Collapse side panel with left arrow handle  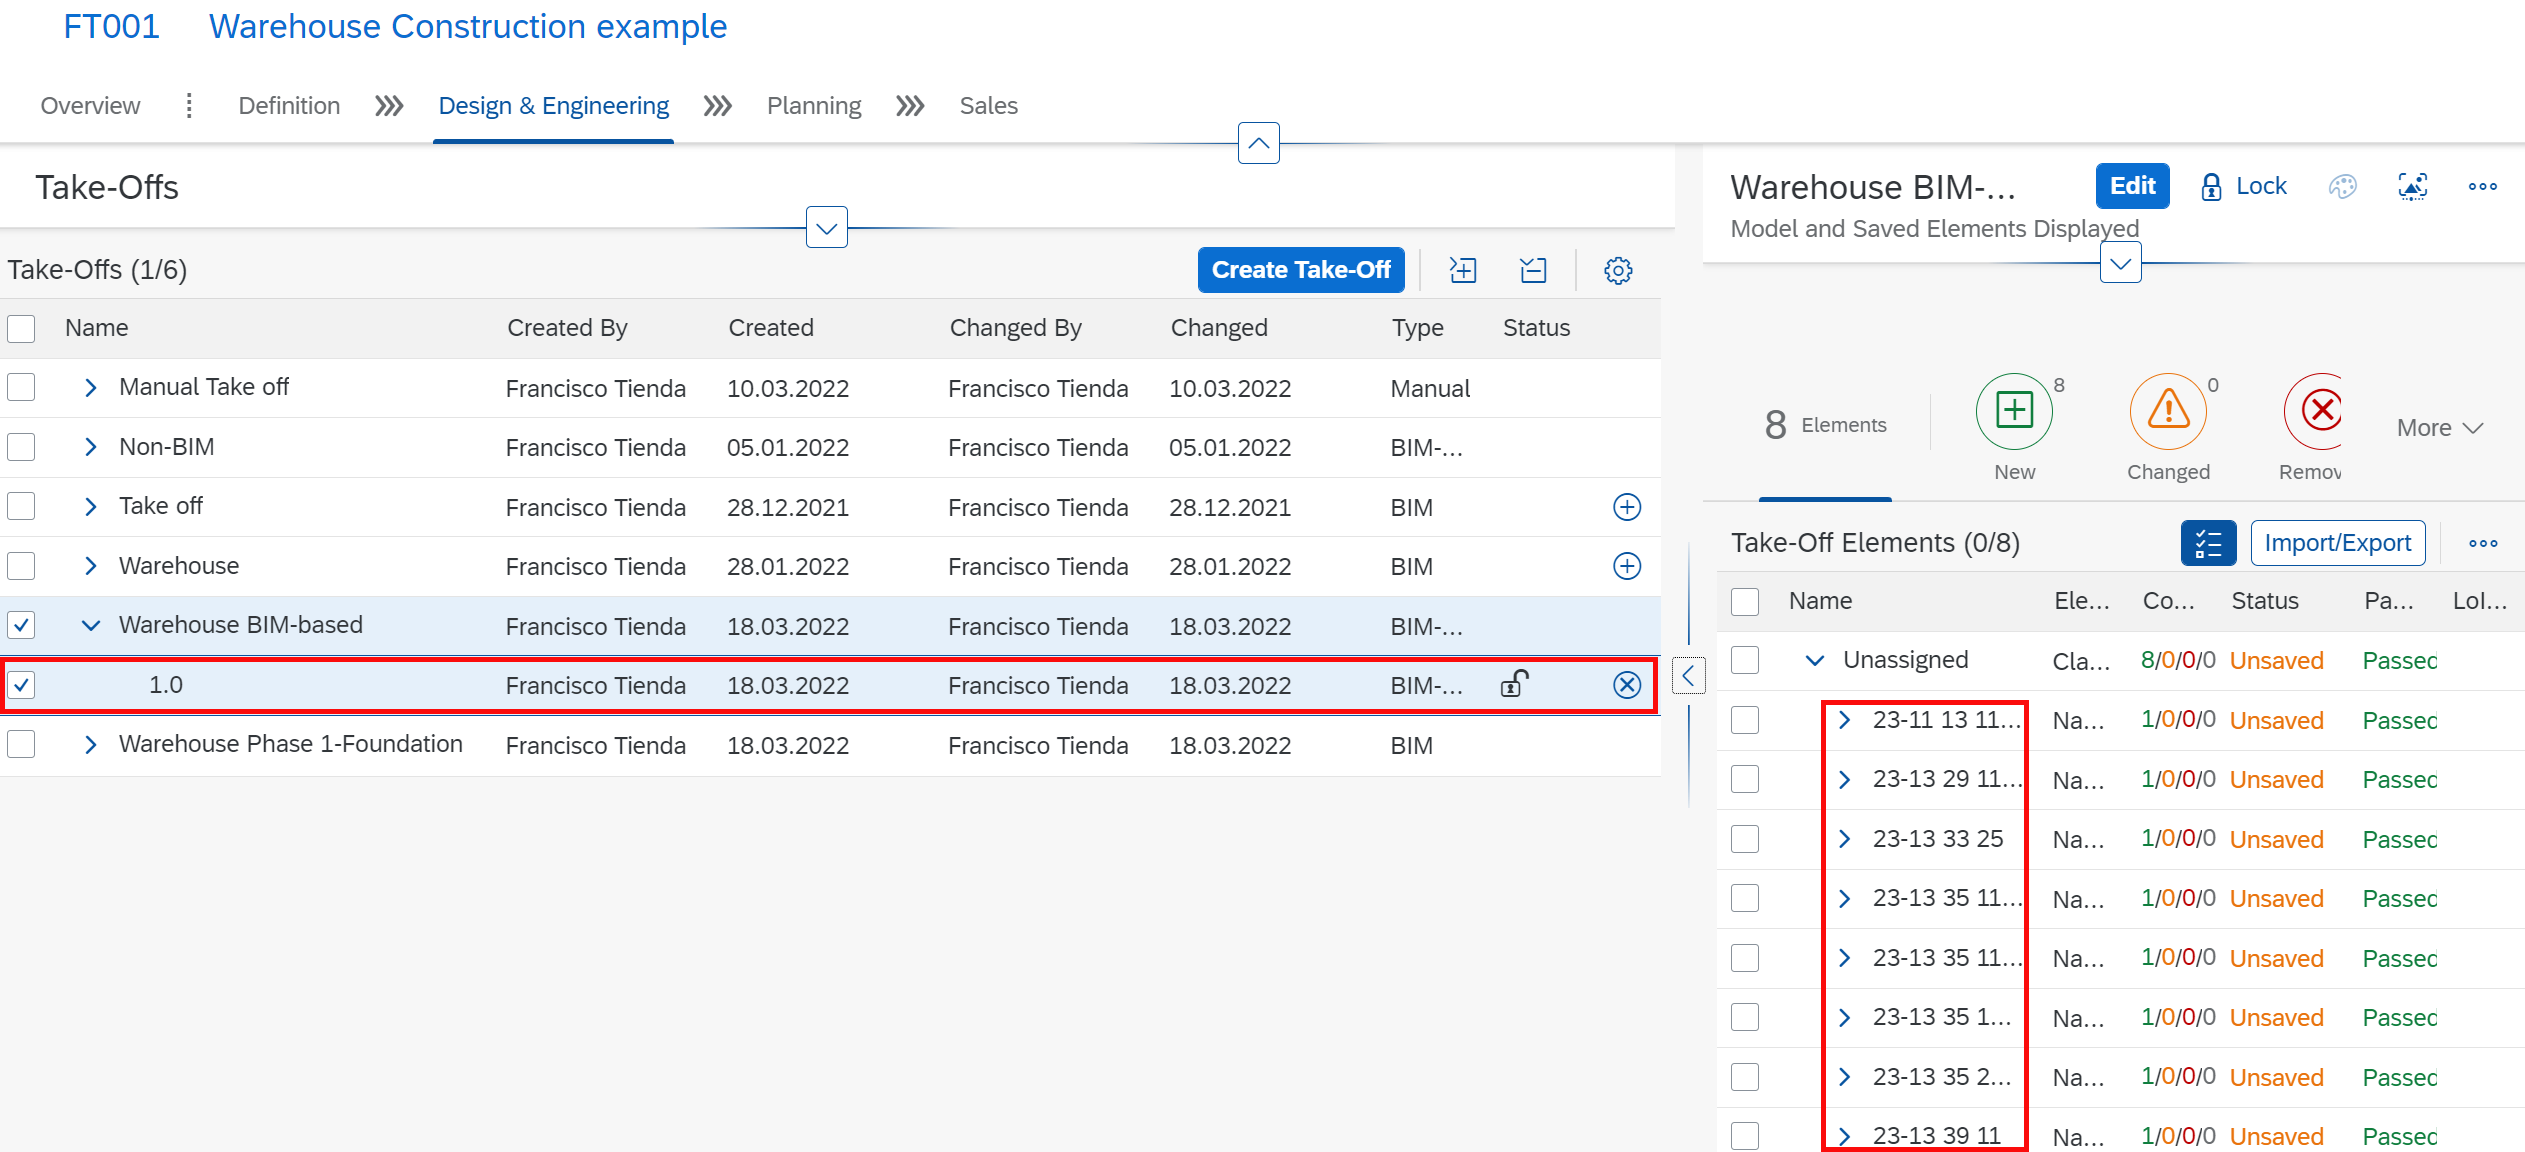pyautogui.click(x=1688, y=677)
